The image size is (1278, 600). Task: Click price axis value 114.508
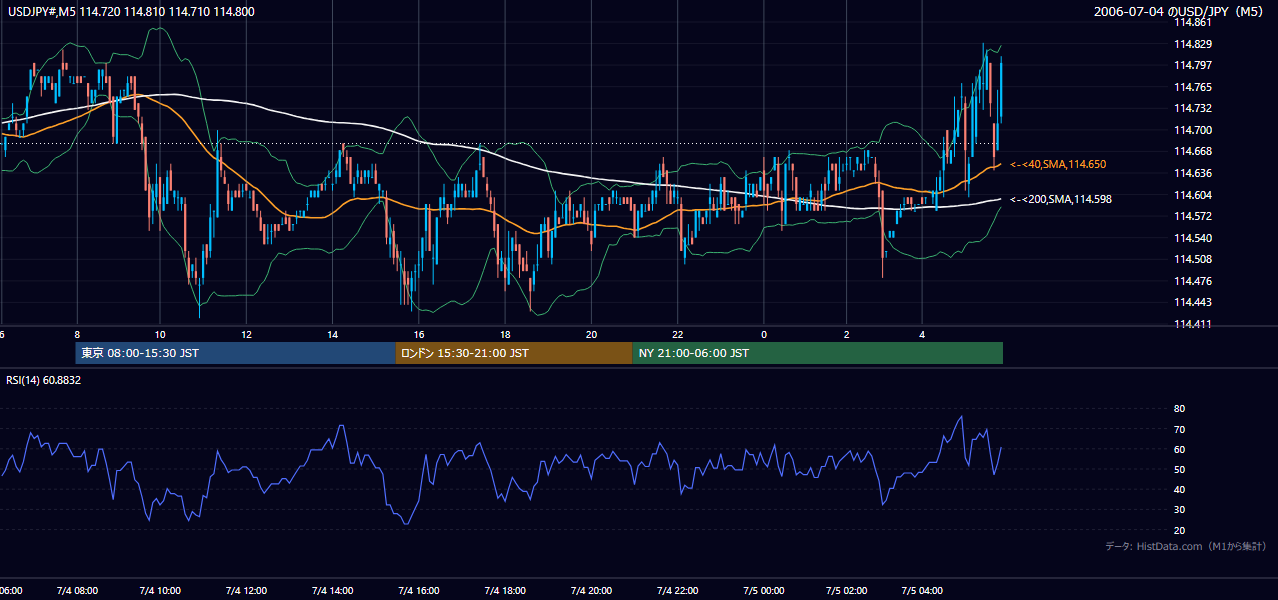coord(1193,259)
